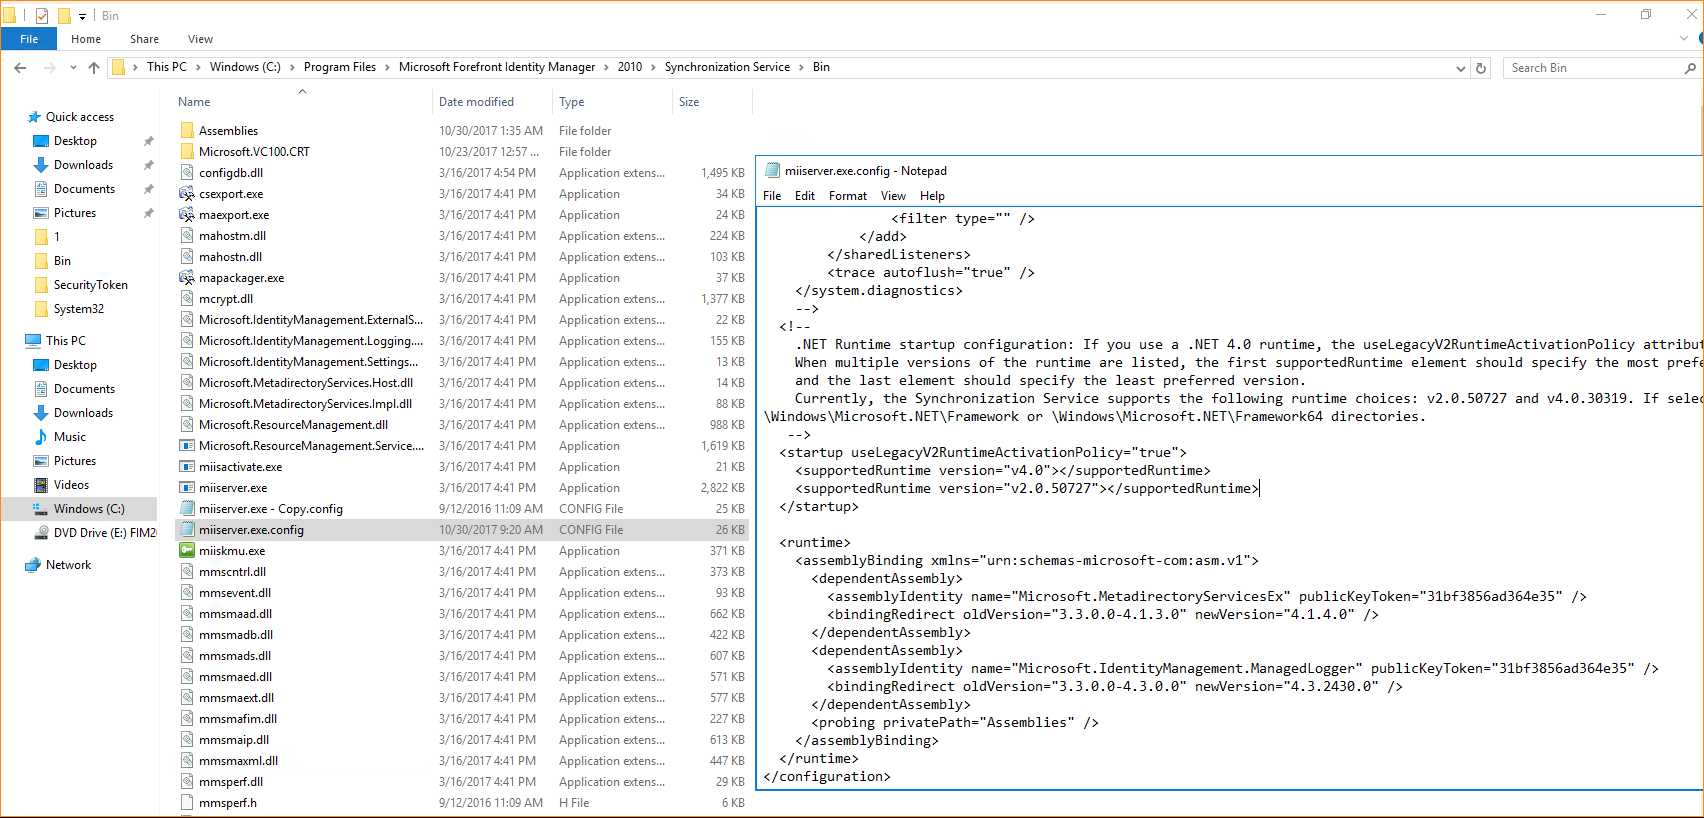Select the mmsperf.h file icon
The width and height of the screenshot is (1704, 818).
click(186, 802)
